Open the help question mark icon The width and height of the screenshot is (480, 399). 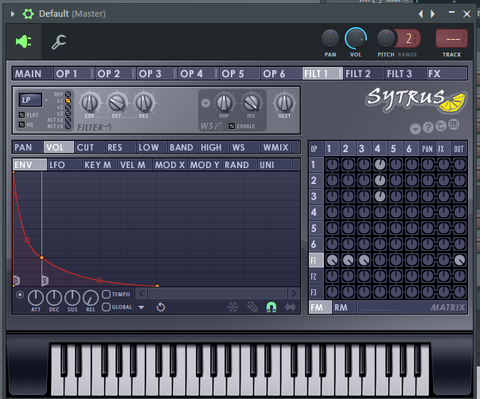[x=428, y=127]
